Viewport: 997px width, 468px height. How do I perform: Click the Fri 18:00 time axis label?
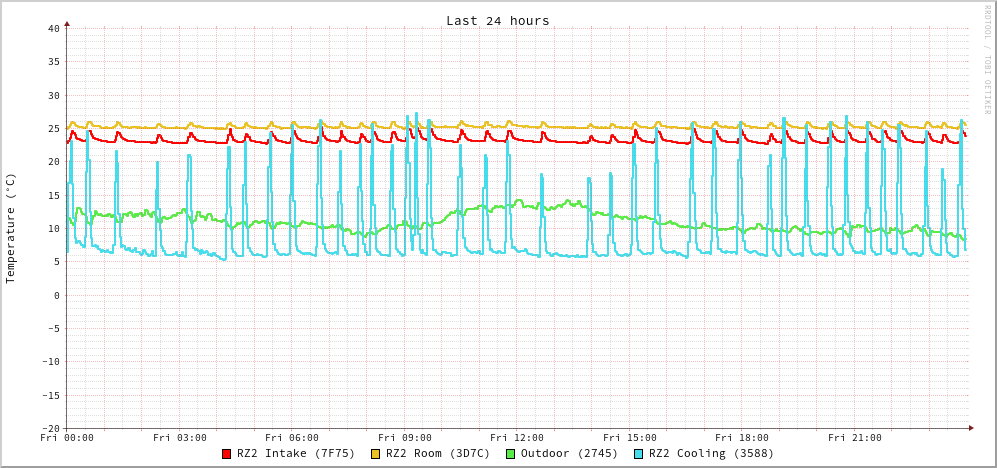pyautogui.click(x=742, y=438)
